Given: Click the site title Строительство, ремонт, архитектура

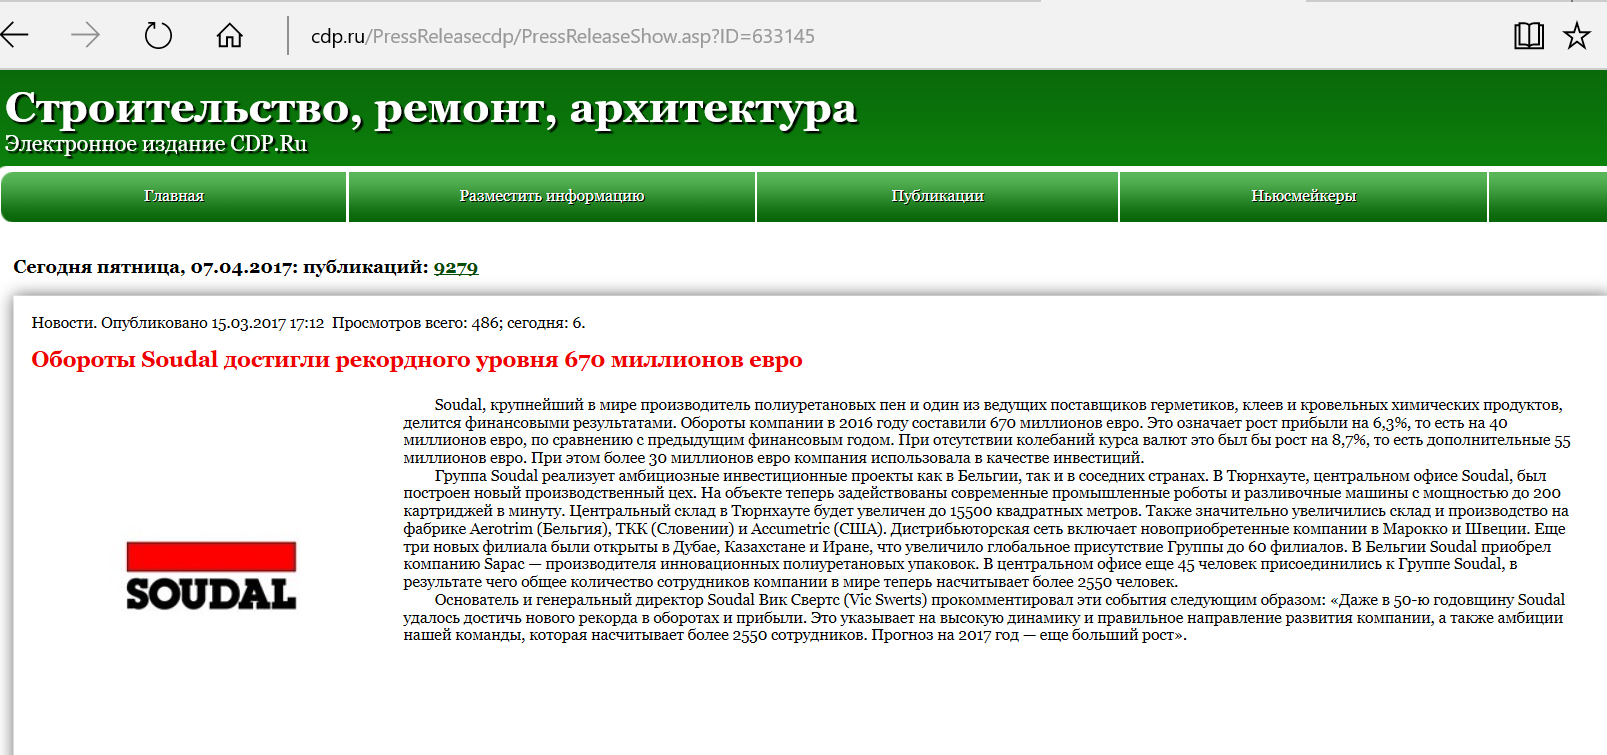Looking at the screenshot, I should (431, 108).
